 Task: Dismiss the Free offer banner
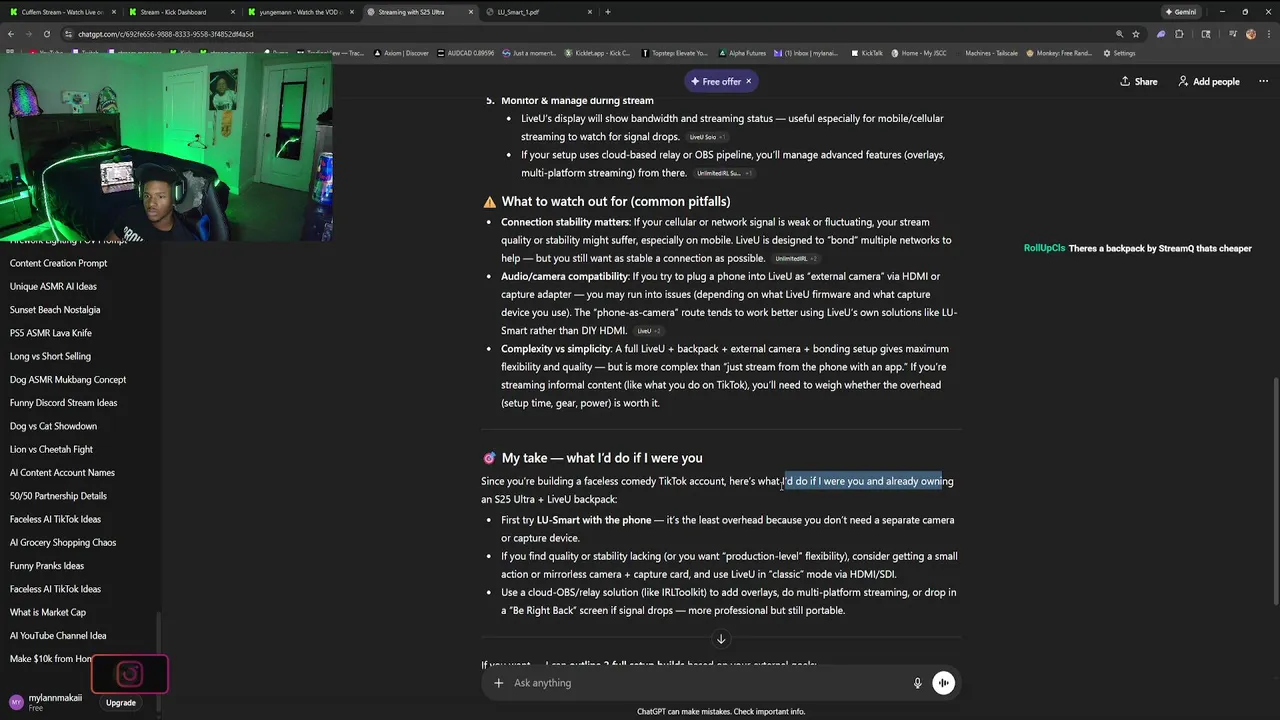tap(748, 81)
